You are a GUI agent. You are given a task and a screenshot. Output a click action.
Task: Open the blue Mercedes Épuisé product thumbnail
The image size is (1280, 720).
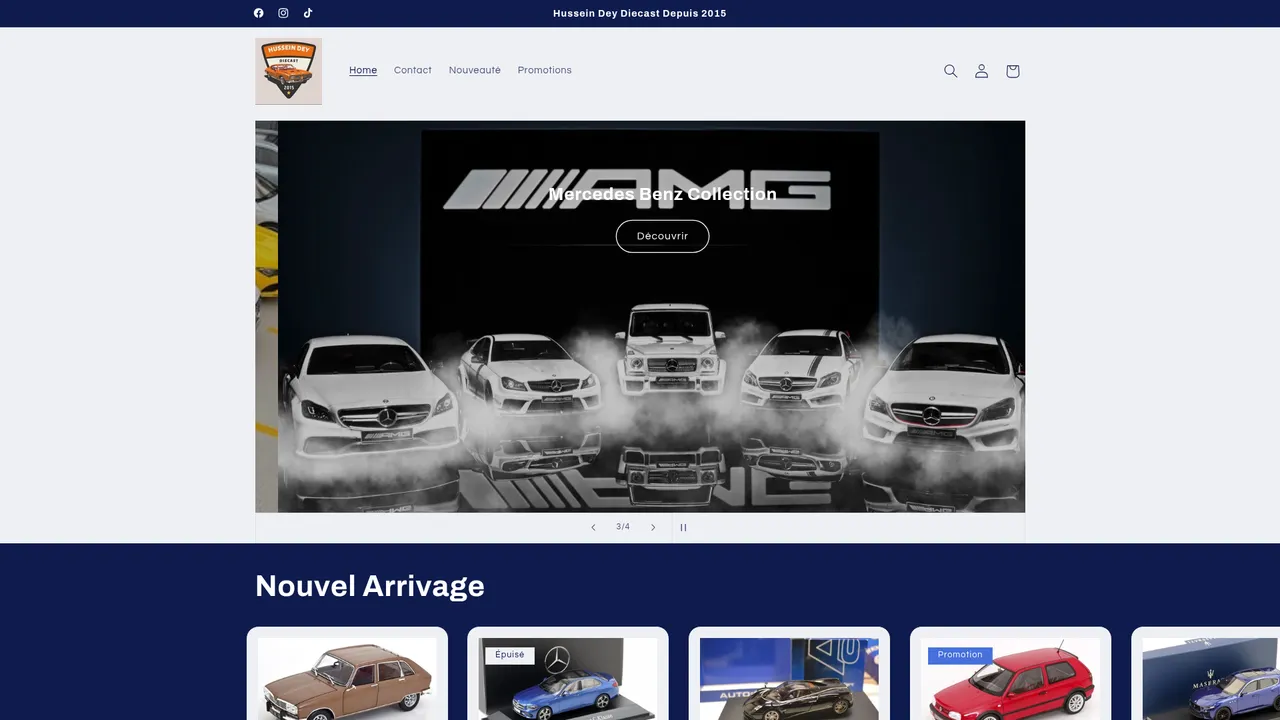(x=568, y=679)
